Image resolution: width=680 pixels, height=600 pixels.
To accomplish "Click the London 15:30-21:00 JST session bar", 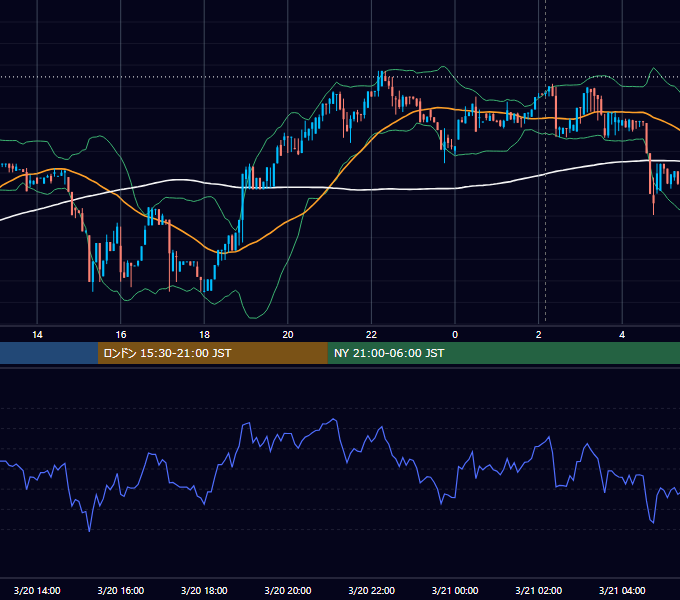I will 212,353.
